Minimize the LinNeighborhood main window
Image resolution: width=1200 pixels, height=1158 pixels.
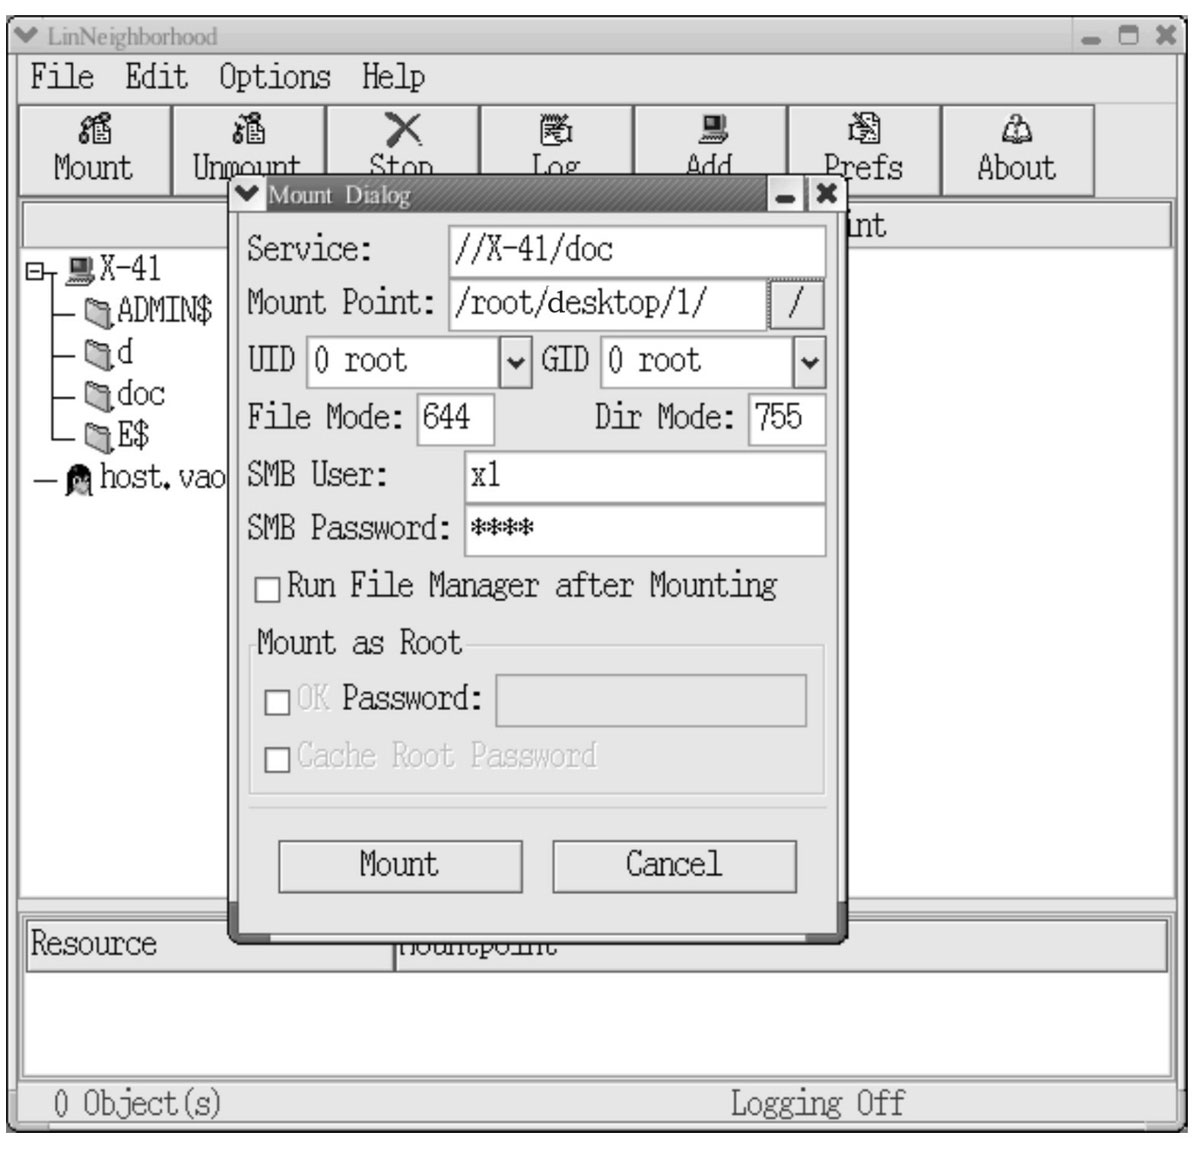[x=1092, y=38]
